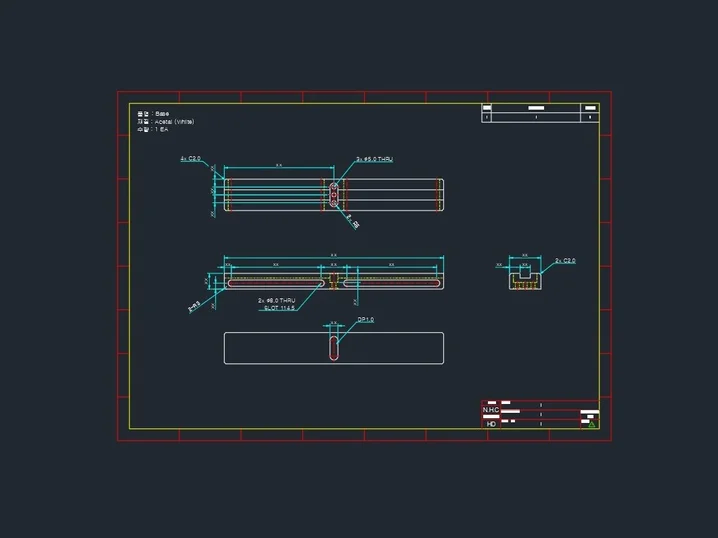Screen dimensions: 718x538
Task: Select the 4x C2.0 chamfer label
Action: (x=190, y=159)
